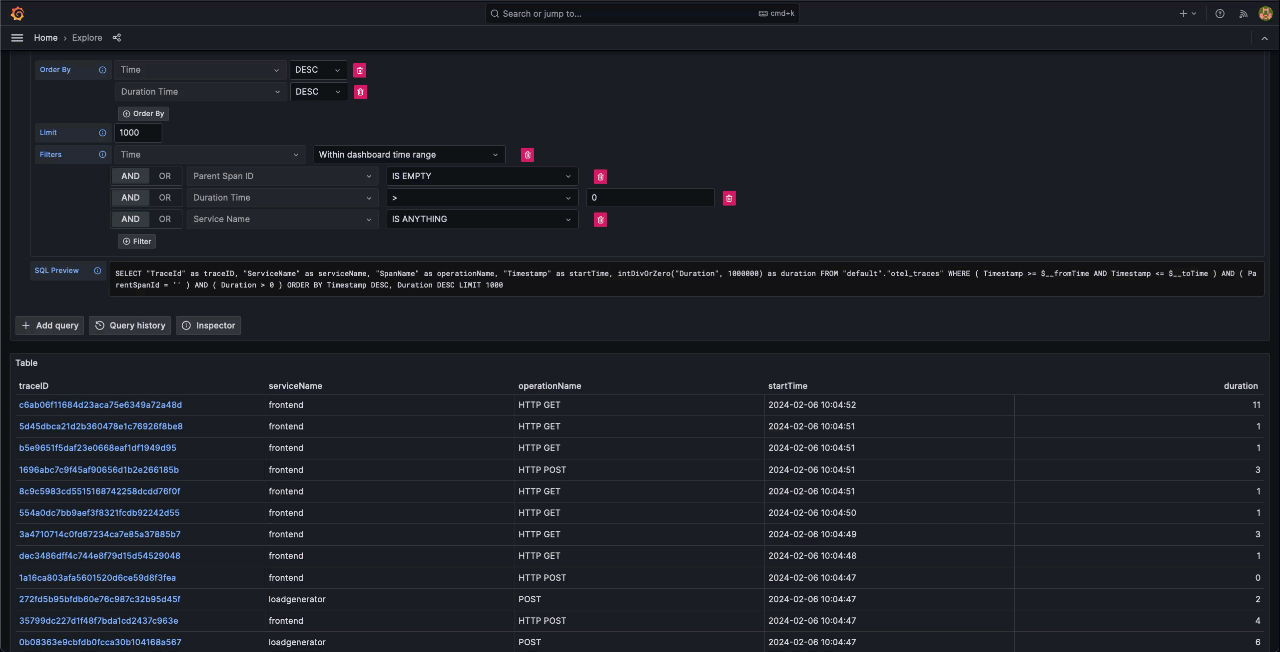
Task: Open the help question mark icon
Action: pos(1219,14)
